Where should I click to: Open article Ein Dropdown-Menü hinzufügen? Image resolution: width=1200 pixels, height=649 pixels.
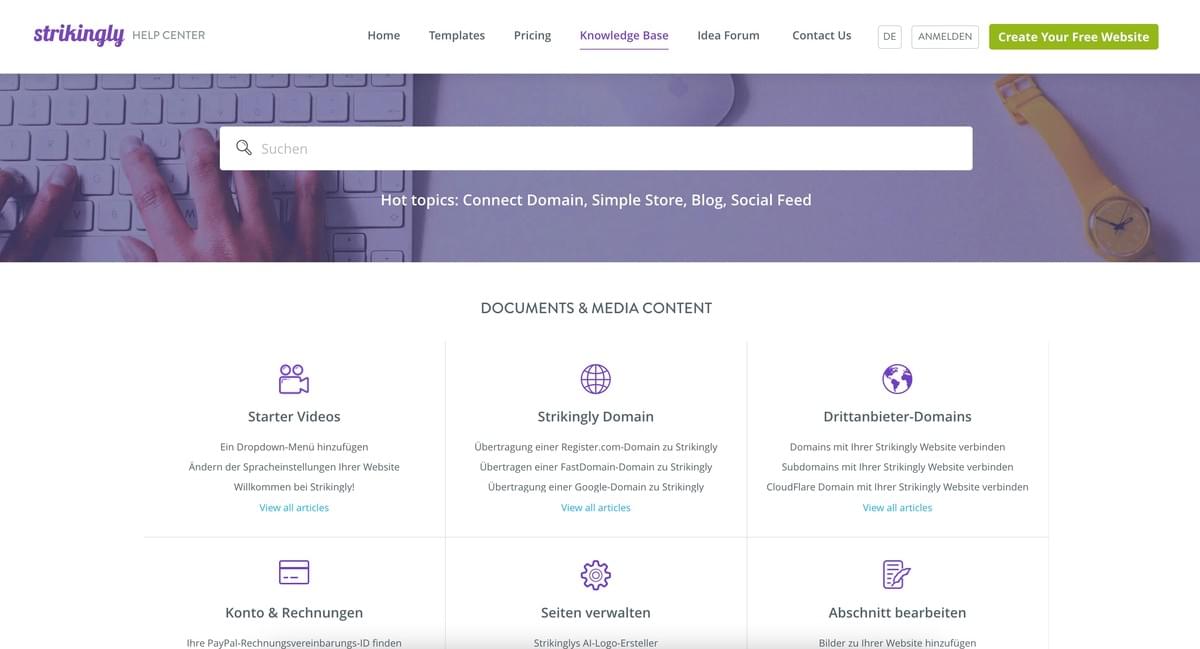pos(294,447)
